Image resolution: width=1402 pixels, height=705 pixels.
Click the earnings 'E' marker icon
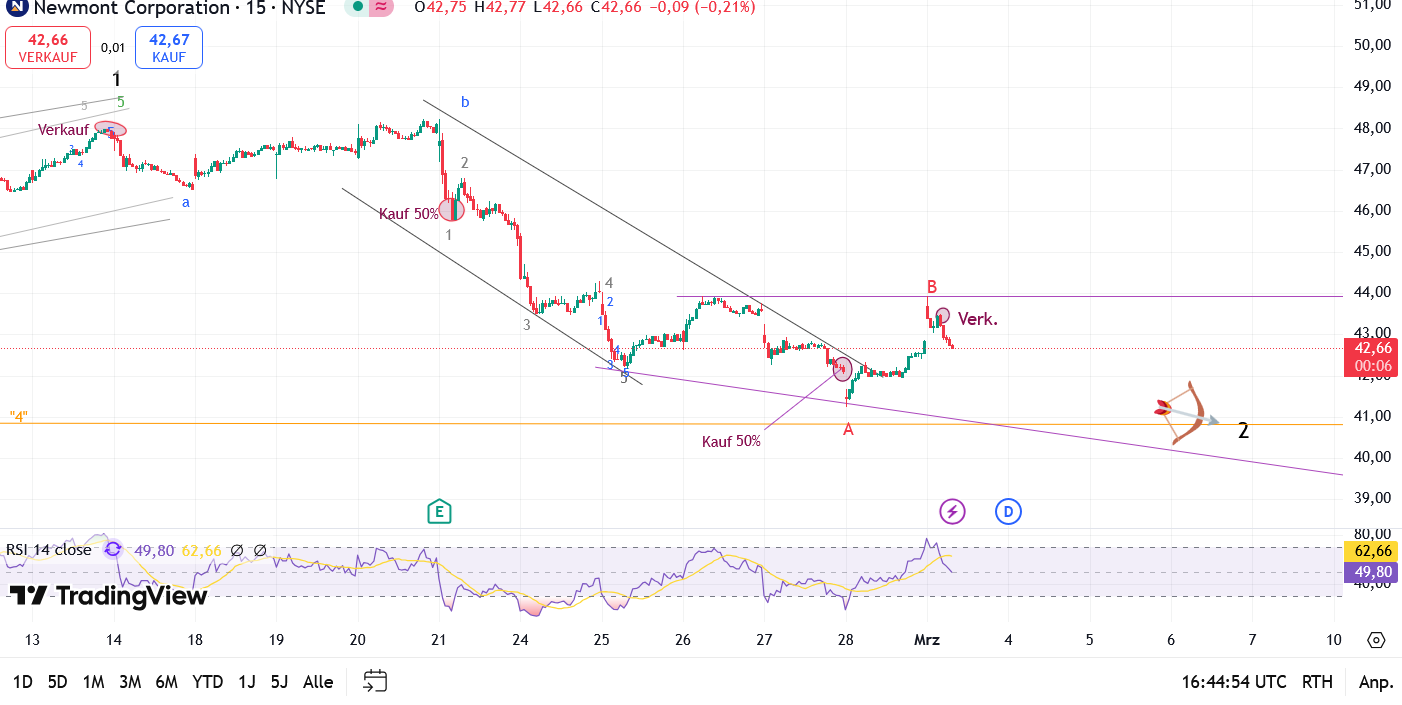coord(438,512)
